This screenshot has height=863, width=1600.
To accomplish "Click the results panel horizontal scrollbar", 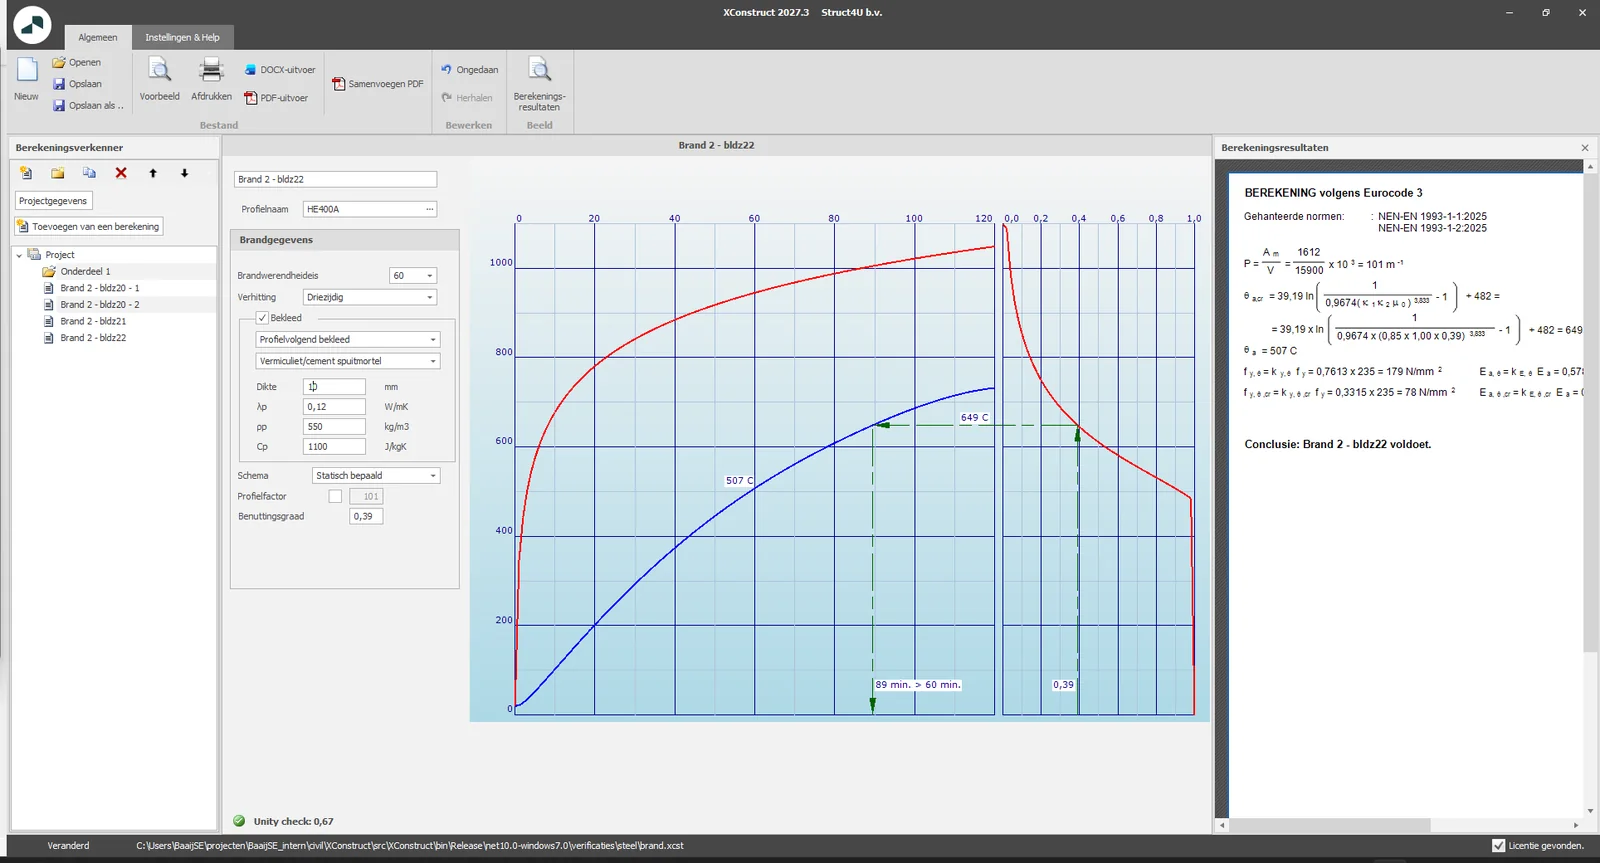I will pos(1329,825).
